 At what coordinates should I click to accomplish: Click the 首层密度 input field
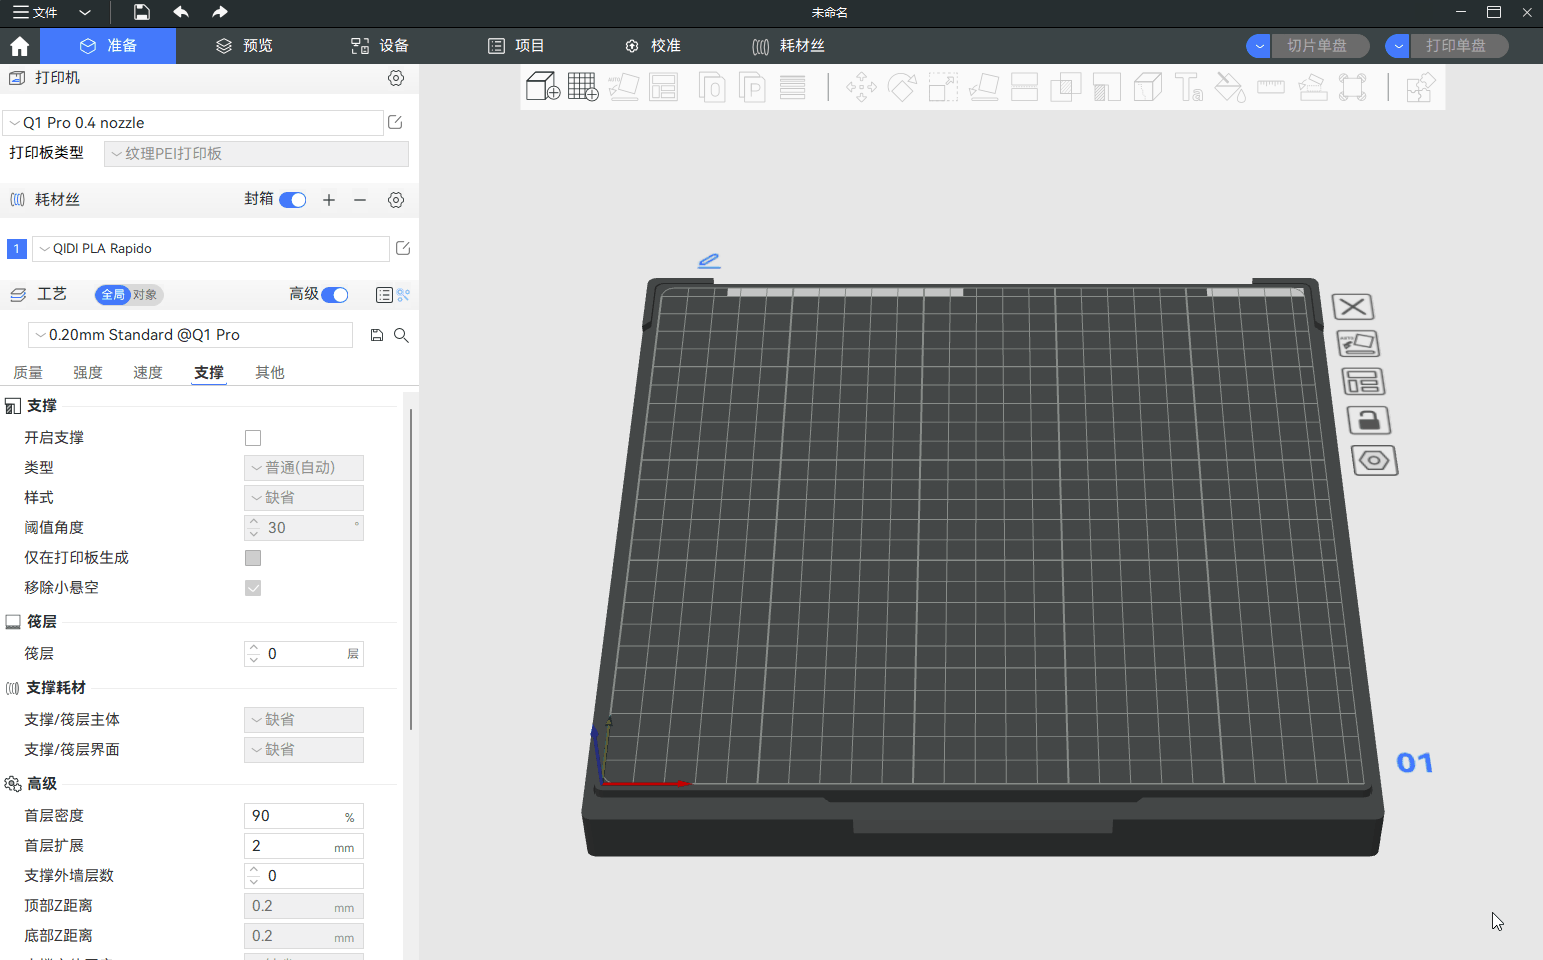[x=293, y=816]
